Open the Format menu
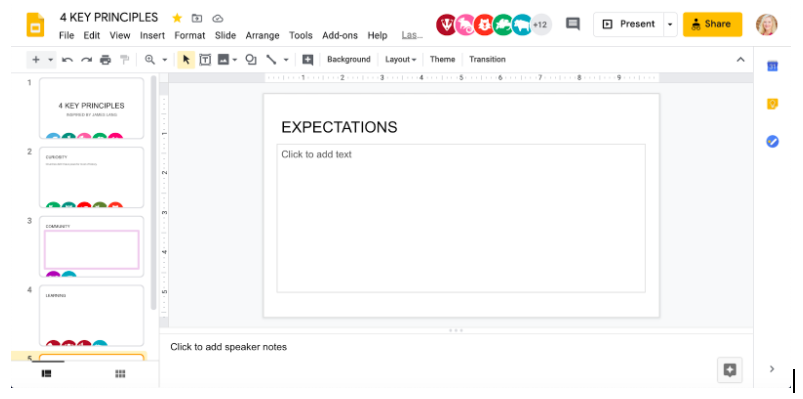 tap(189, 35)
